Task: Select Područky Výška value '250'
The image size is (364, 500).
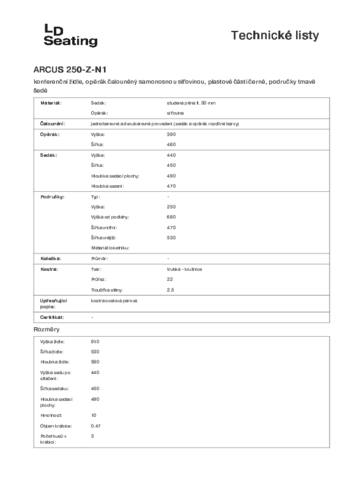Action: [171, 207]
